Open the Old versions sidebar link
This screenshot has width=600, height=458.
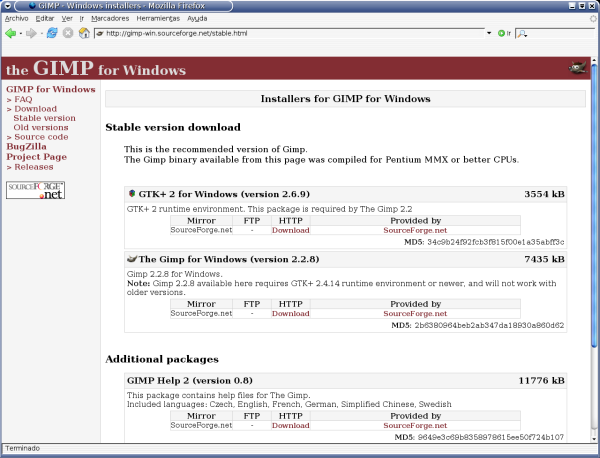[41, 127]
